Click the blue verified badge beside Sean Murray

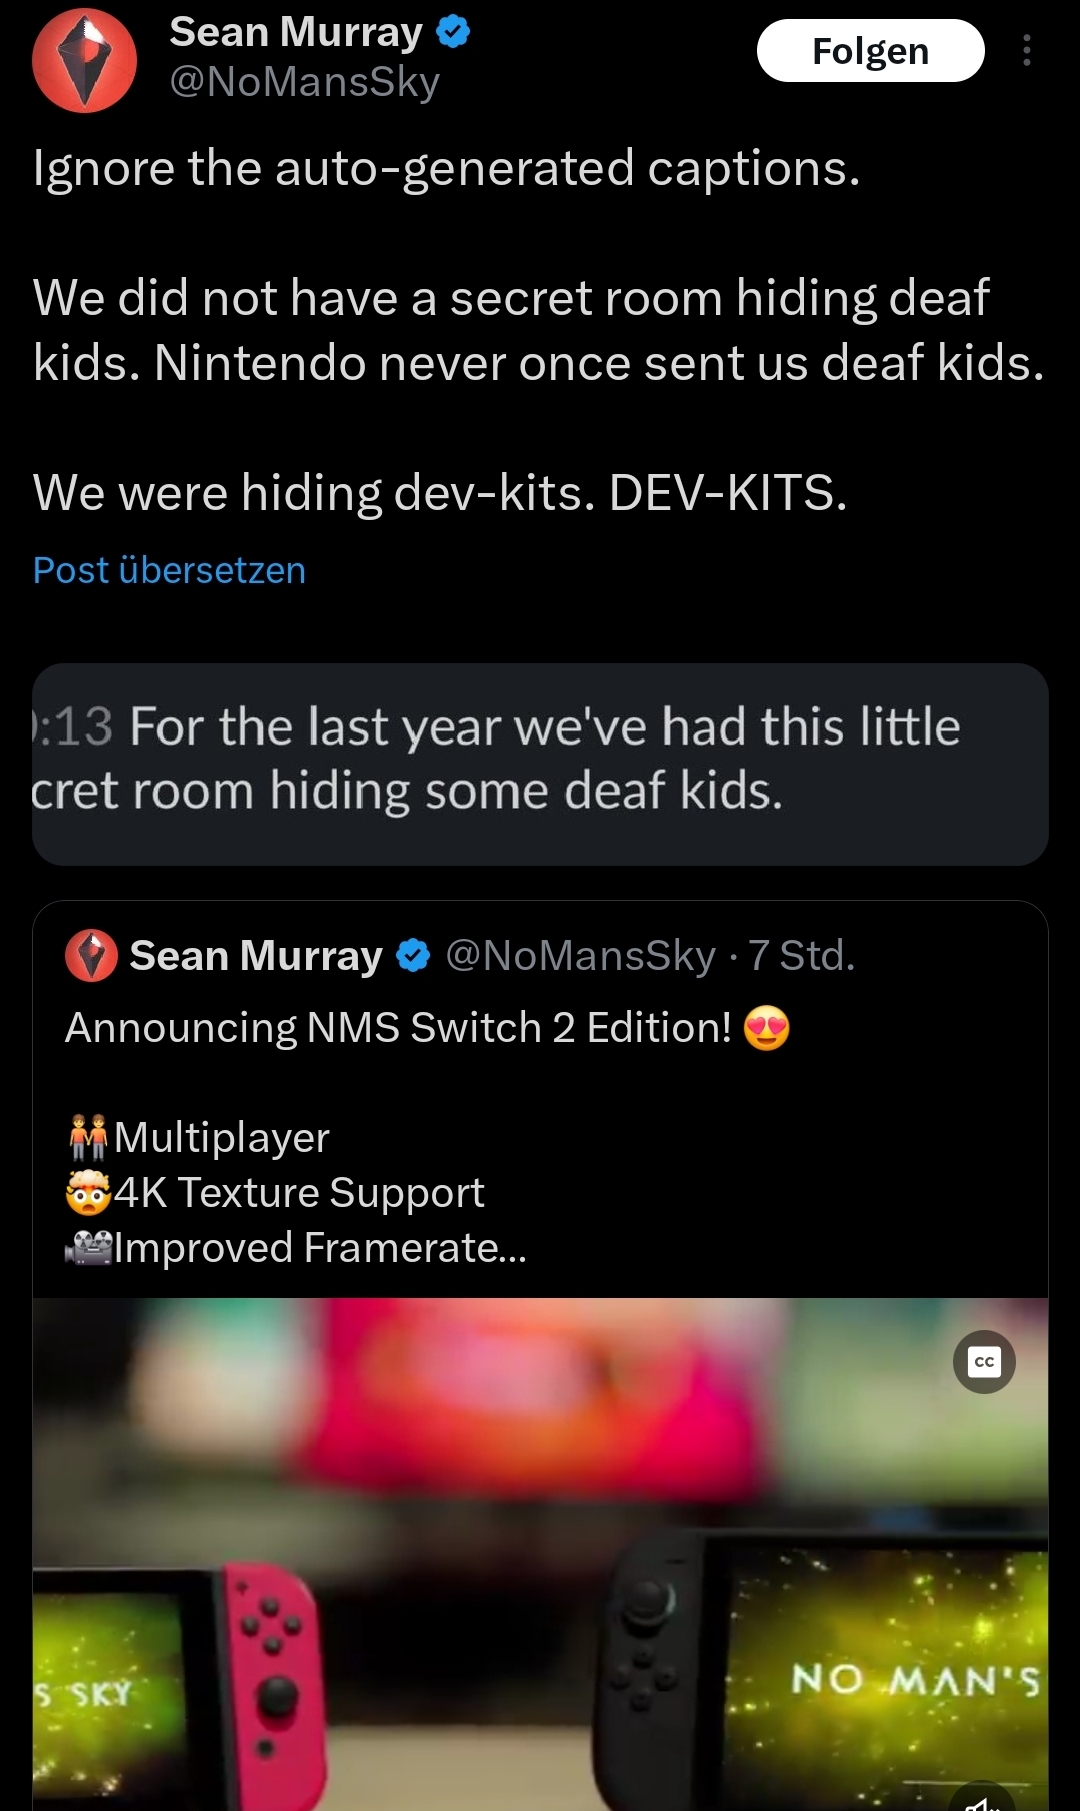pyautogui.click(x=453, y=32)
